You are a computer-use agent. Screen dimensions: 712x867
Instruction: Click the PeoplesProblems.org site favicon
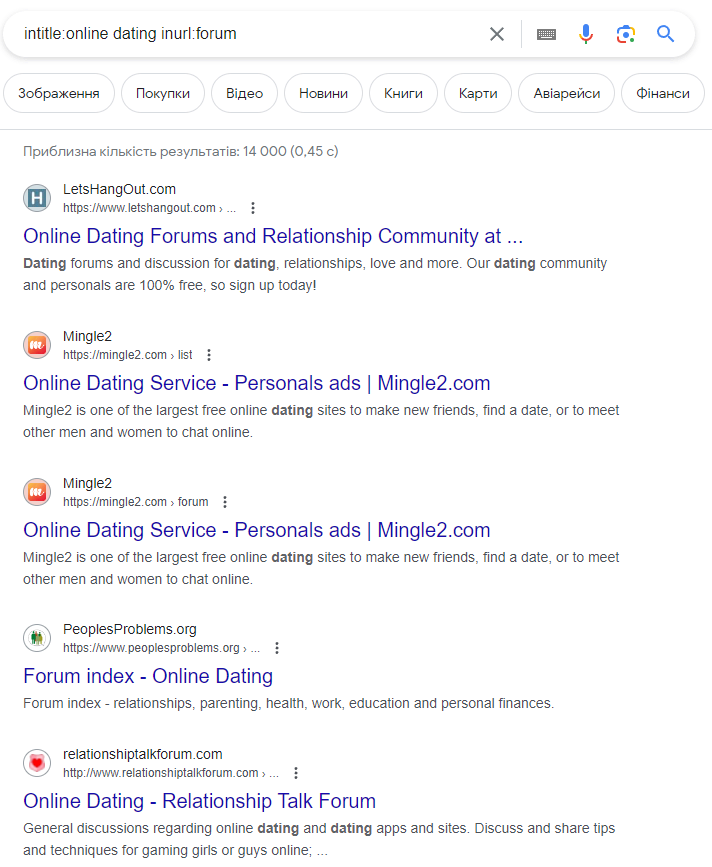[x=37, y=638]
